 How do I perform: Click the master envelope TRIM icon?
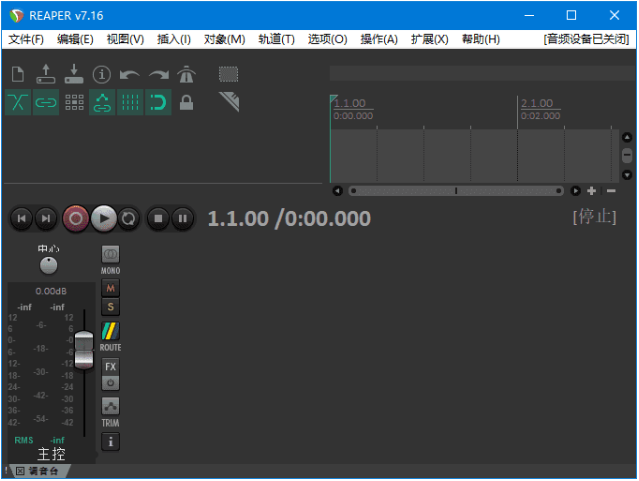(x=110, y=407)
